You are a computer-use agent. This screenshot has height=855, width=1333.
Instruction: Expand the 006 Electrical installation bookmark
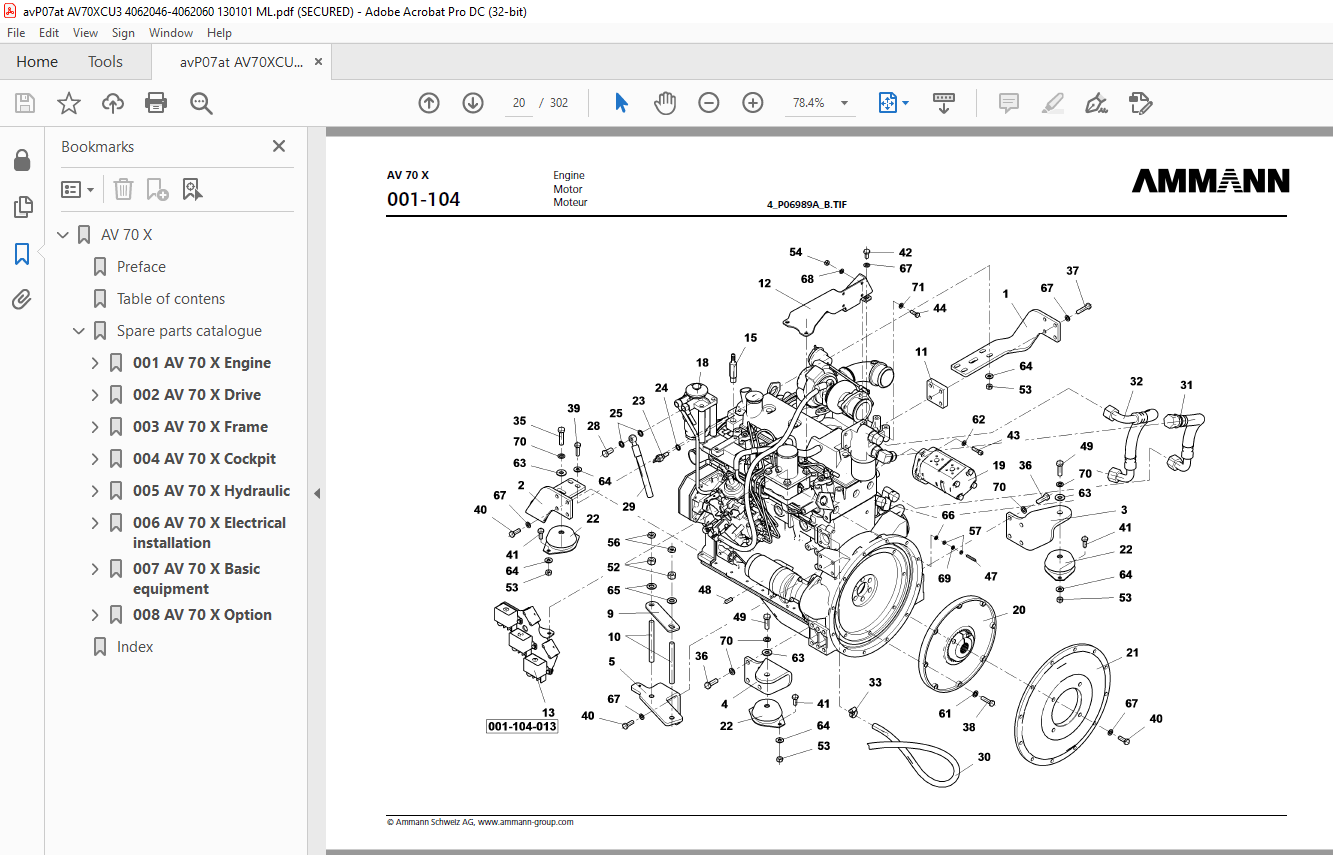[x=95, y=523]
